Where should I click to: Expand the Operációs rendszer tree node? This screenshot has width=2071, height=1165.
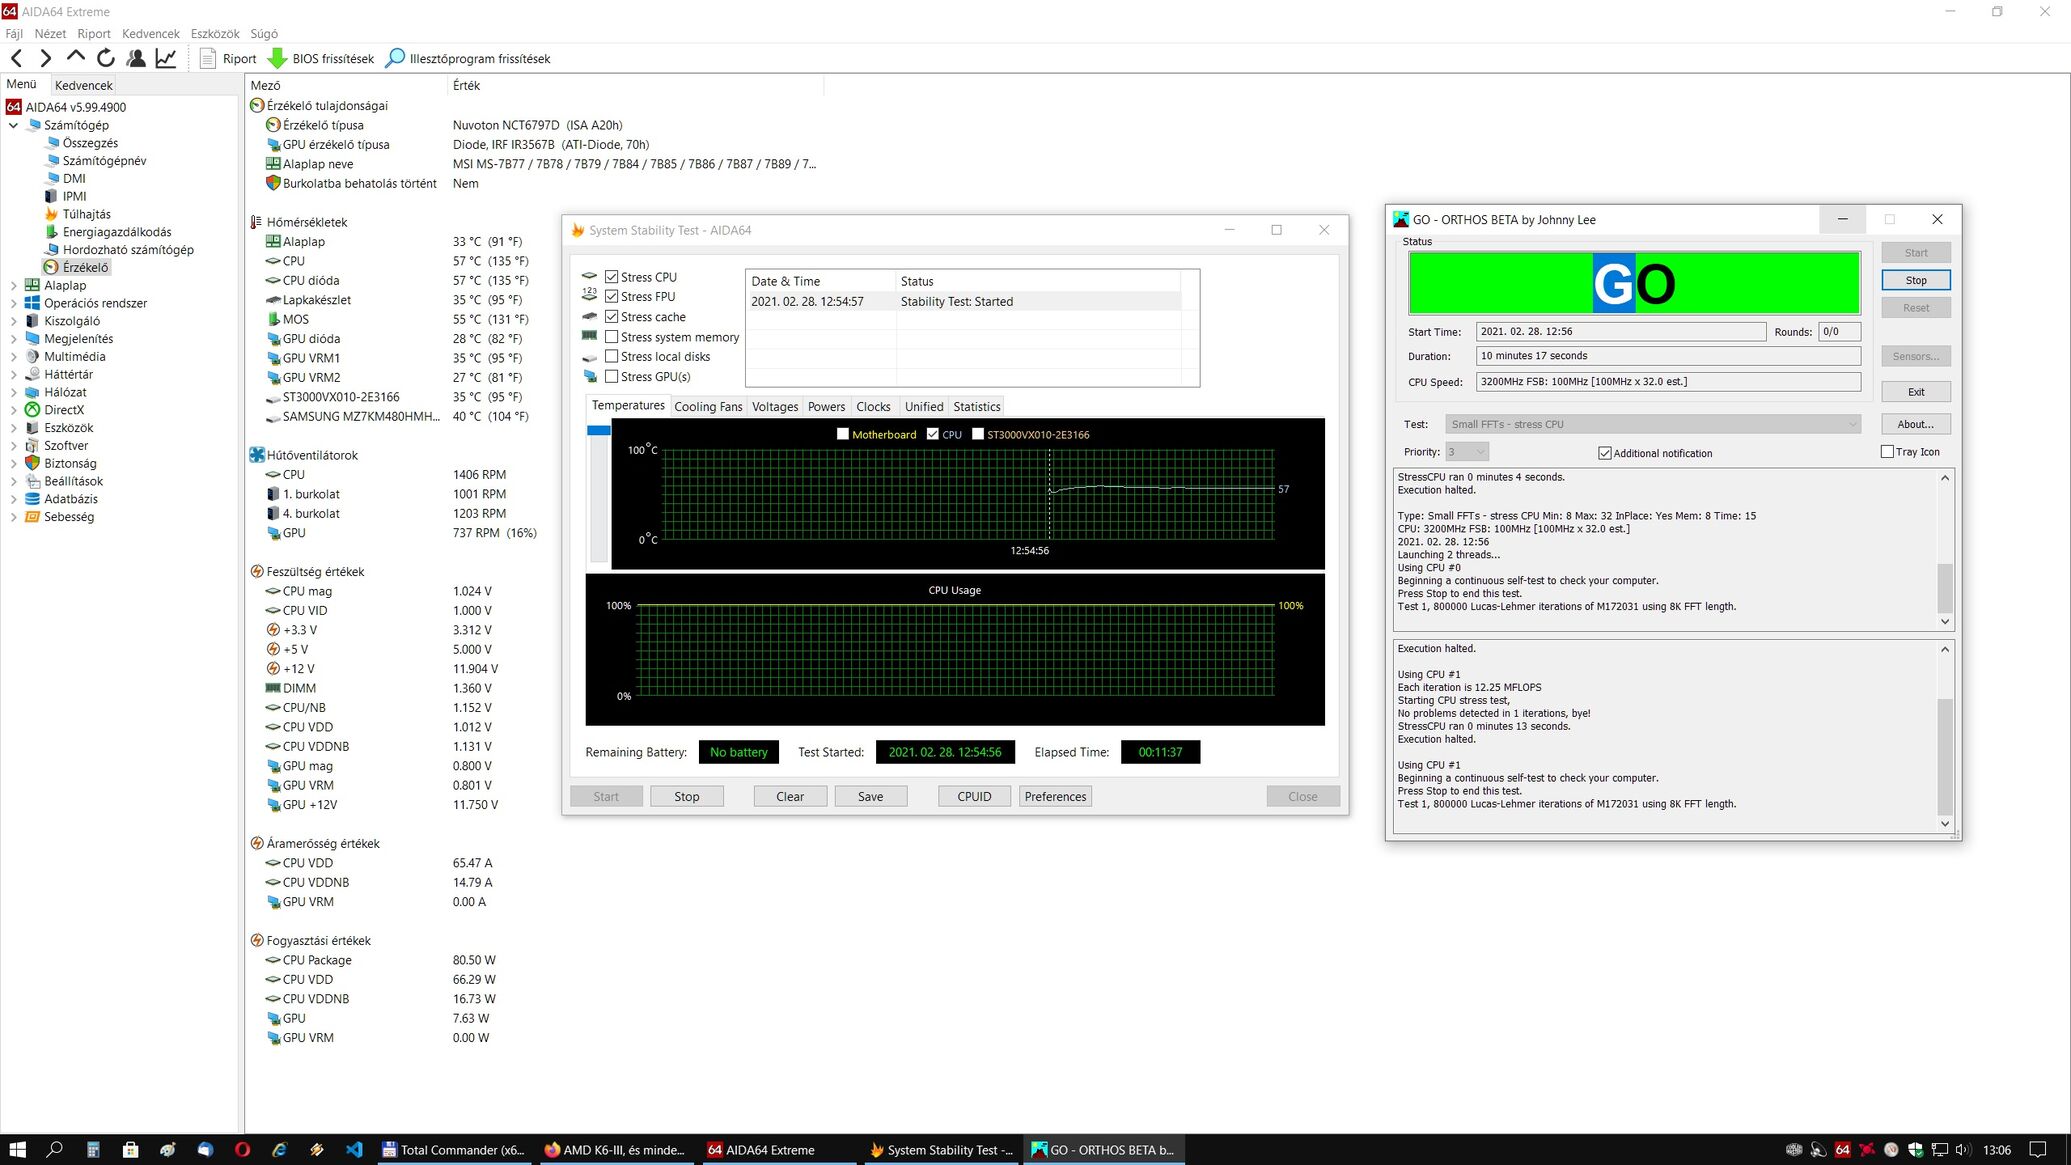click(x=13, y=303)
